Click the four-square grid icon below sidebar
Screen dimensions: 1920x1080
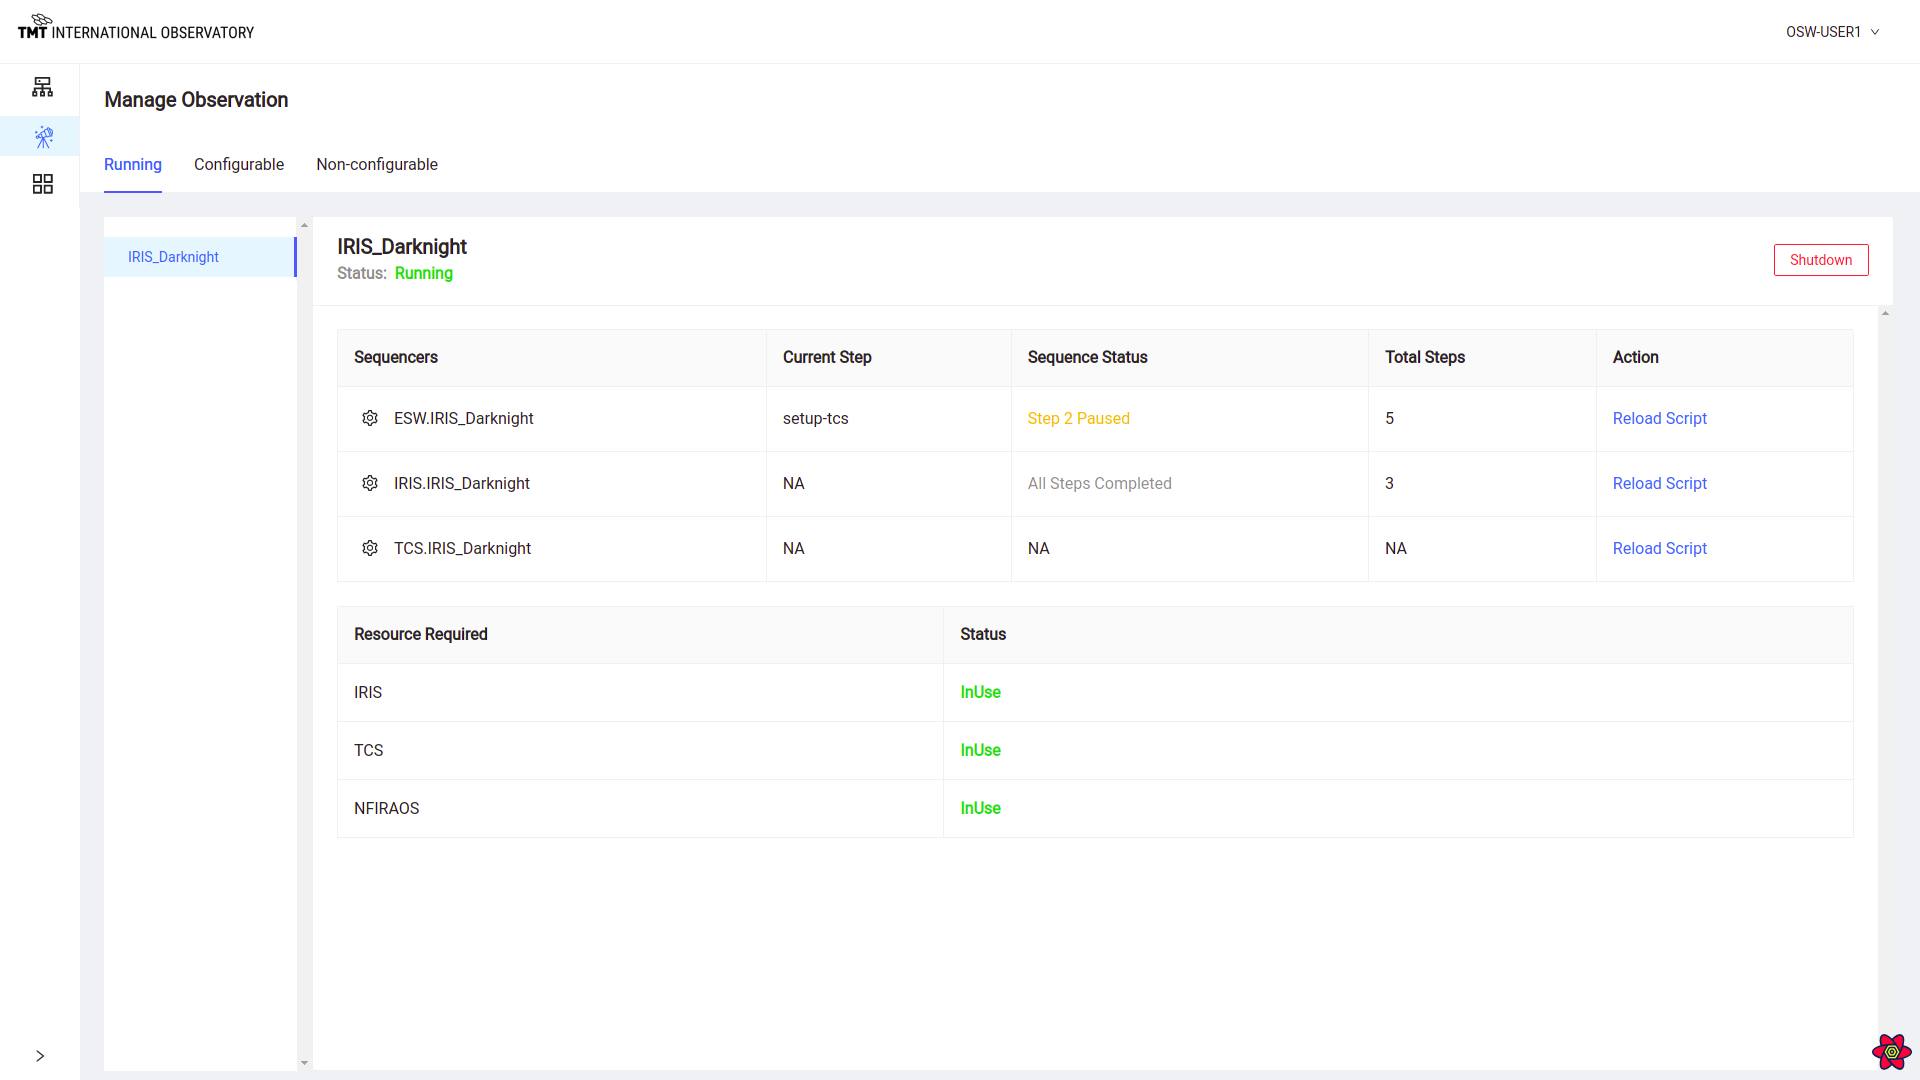click(x=42, y=183)
